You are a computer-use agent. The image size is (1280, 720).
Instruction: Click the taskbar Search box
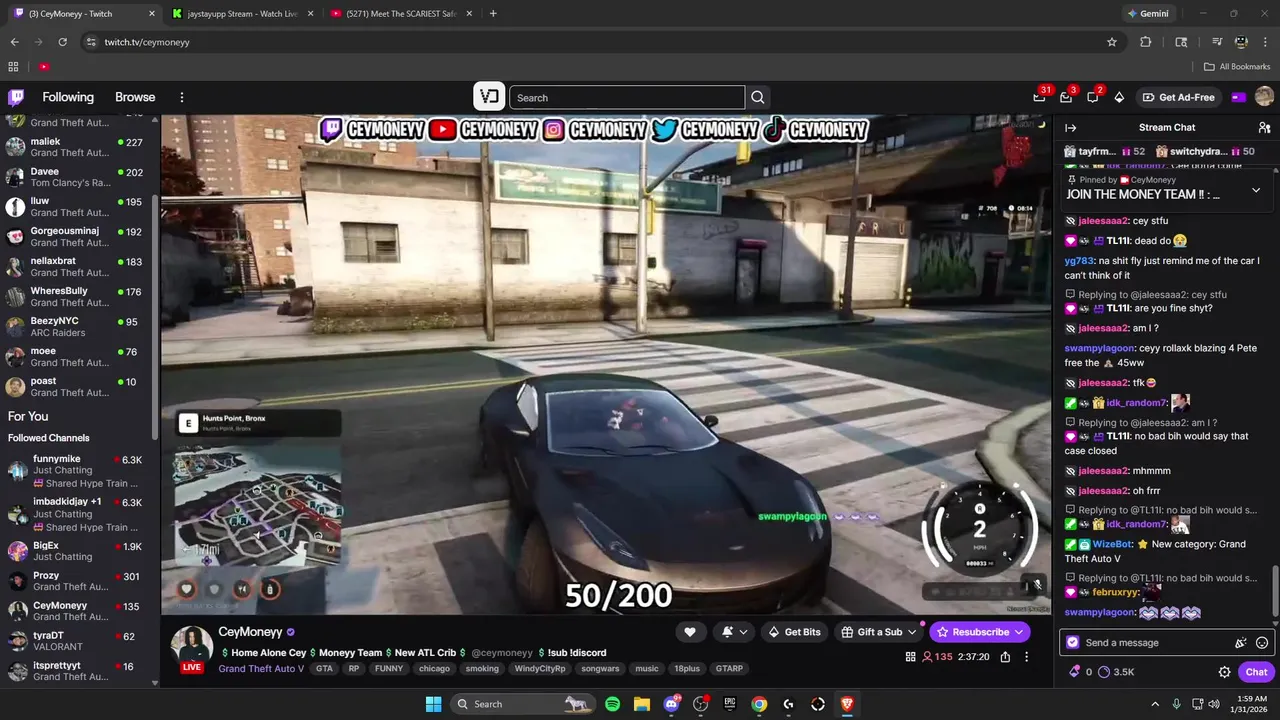point(522,704)
